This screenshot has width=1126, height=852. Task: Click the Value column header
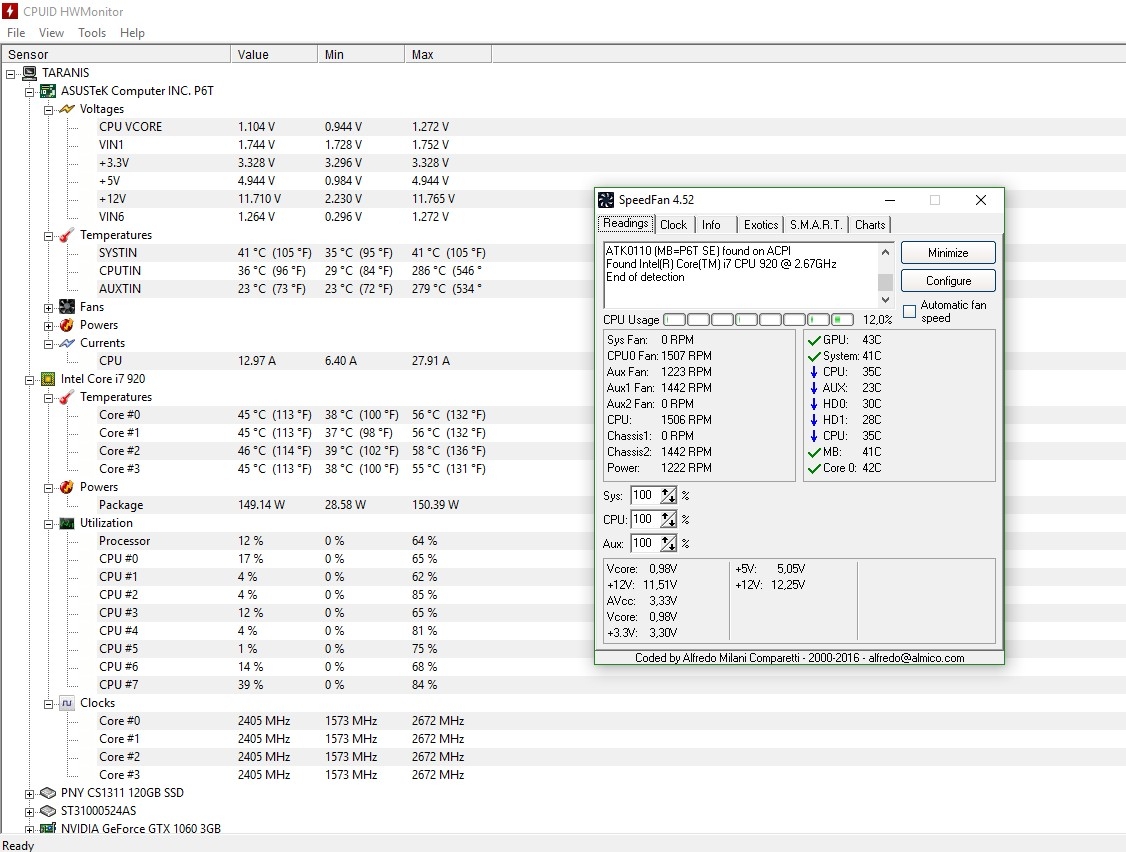(274, 55)
